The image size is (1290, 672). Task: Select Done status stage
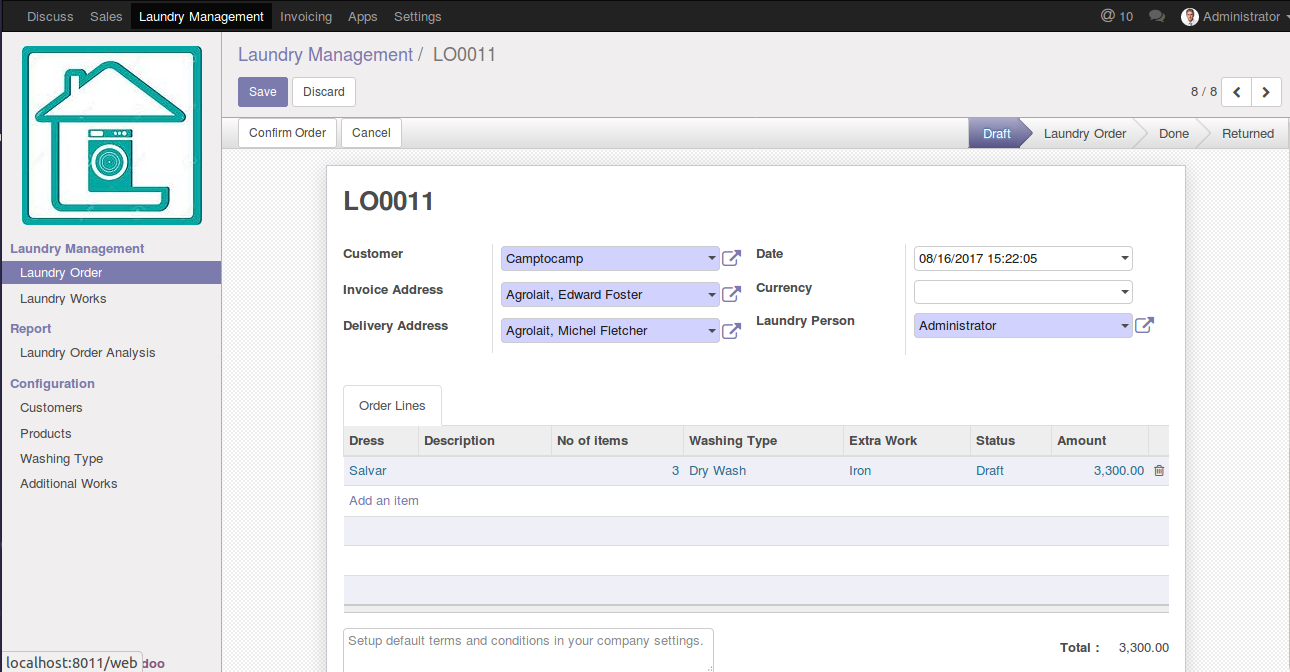(x=1174, y=133)
